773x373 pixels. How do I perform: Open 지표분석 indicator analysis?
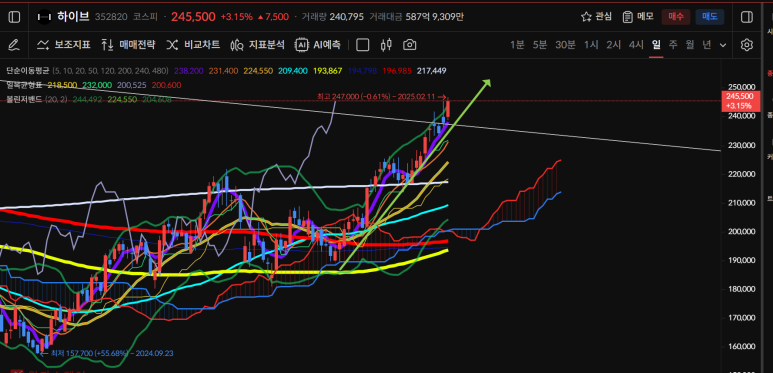(257, 45)
